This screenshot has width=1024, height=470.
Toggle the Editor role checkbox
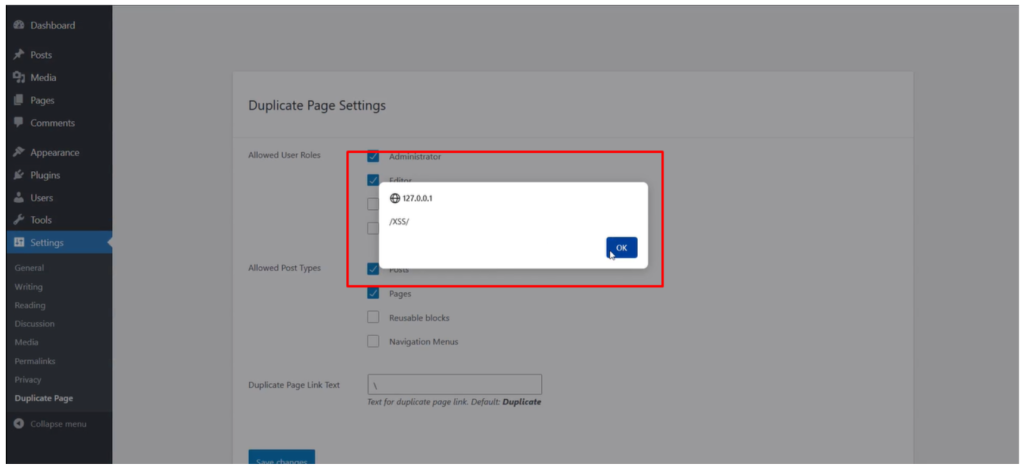click(373, 180)
